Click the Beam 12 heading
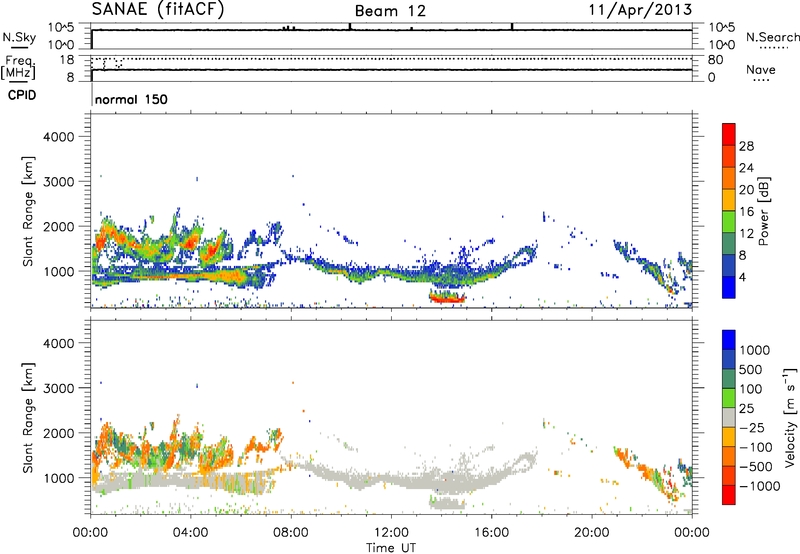Viewport: 800px width, 554px height. (x=390, y=11)
